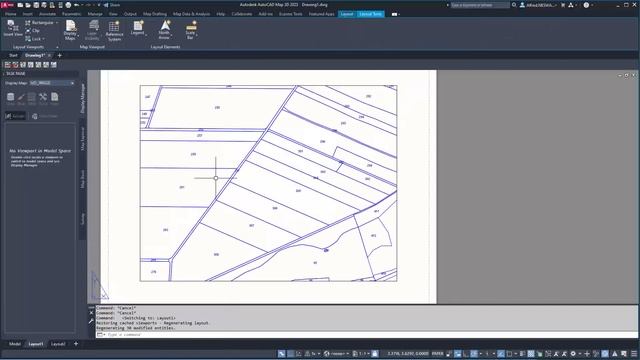Image resolution: width=640 pixels, height=360 pixels.
Task: Switch to the Layout Tools ribbon tab
Action: pos(371,14)
